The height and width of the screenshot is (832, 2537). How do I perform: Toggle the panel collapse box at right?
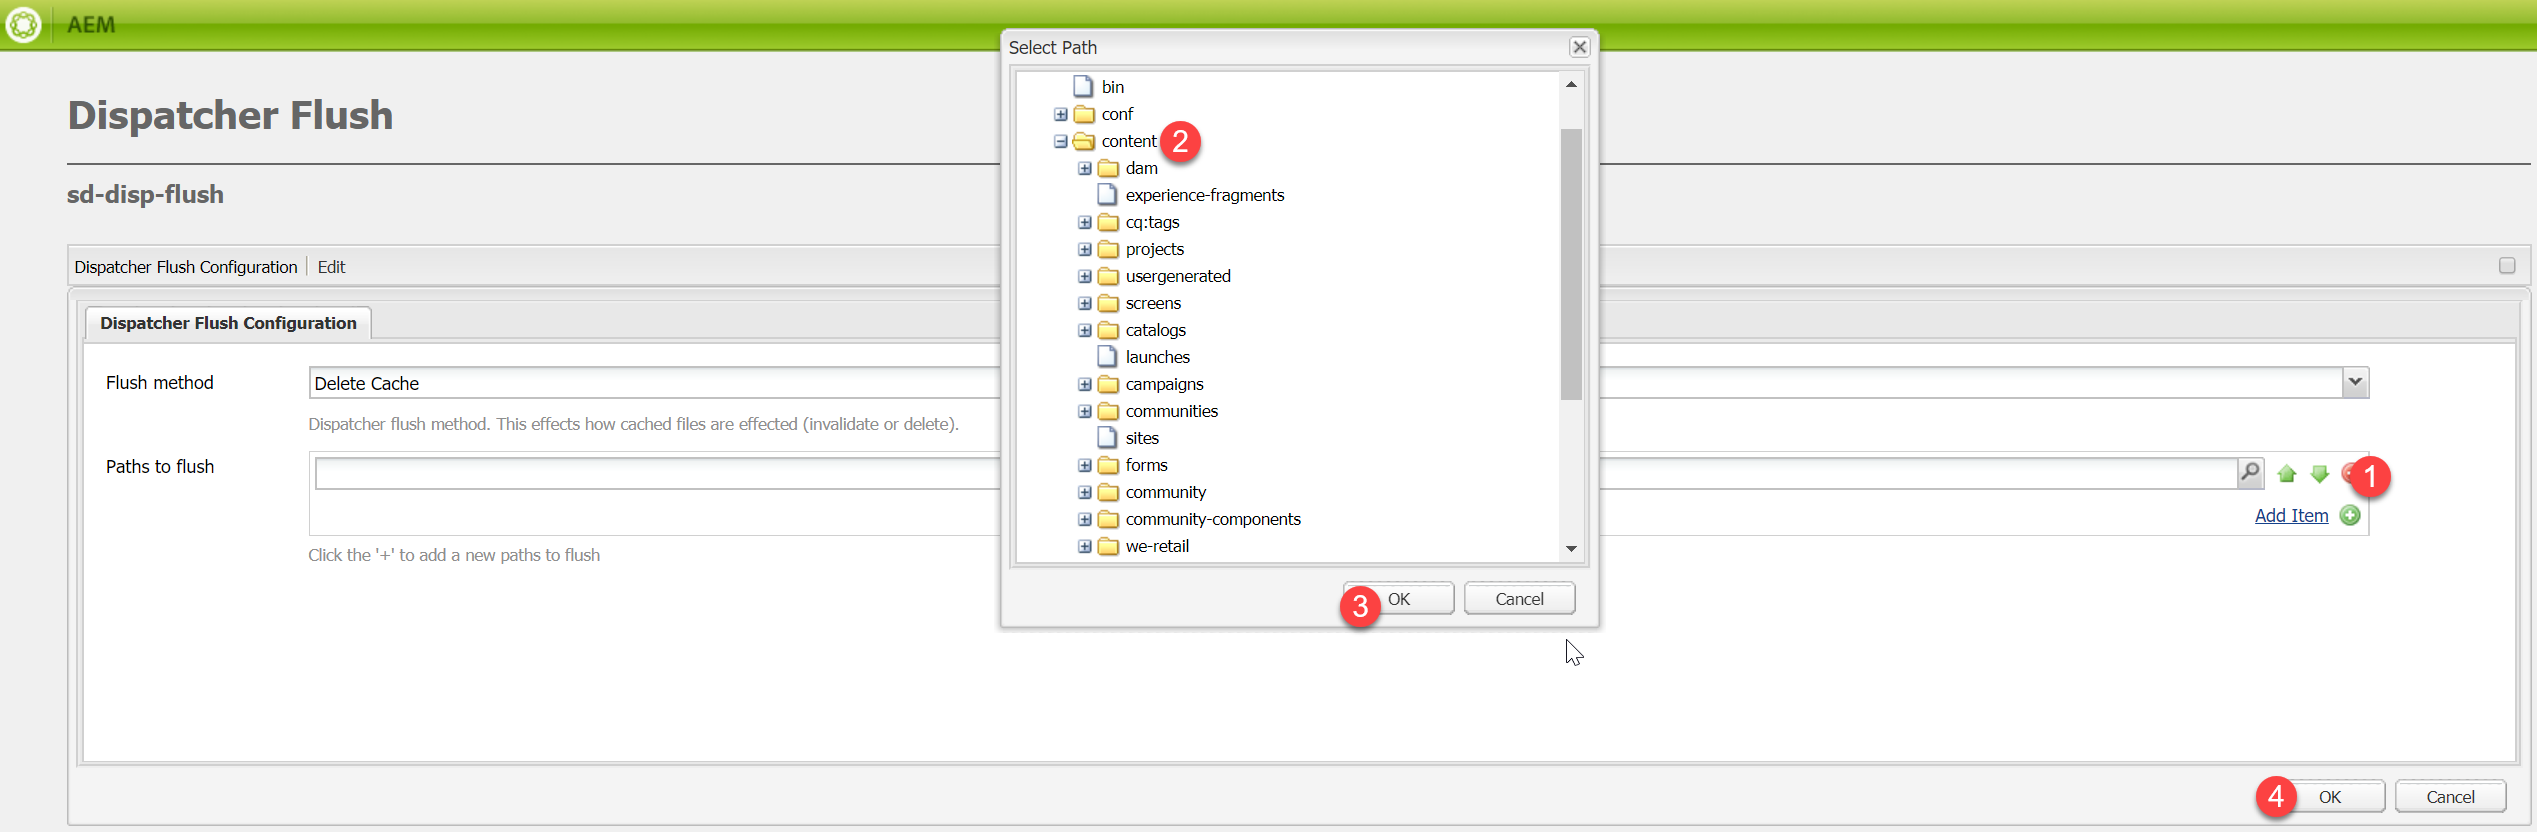pyautogui.click(x=2506, y=266)
